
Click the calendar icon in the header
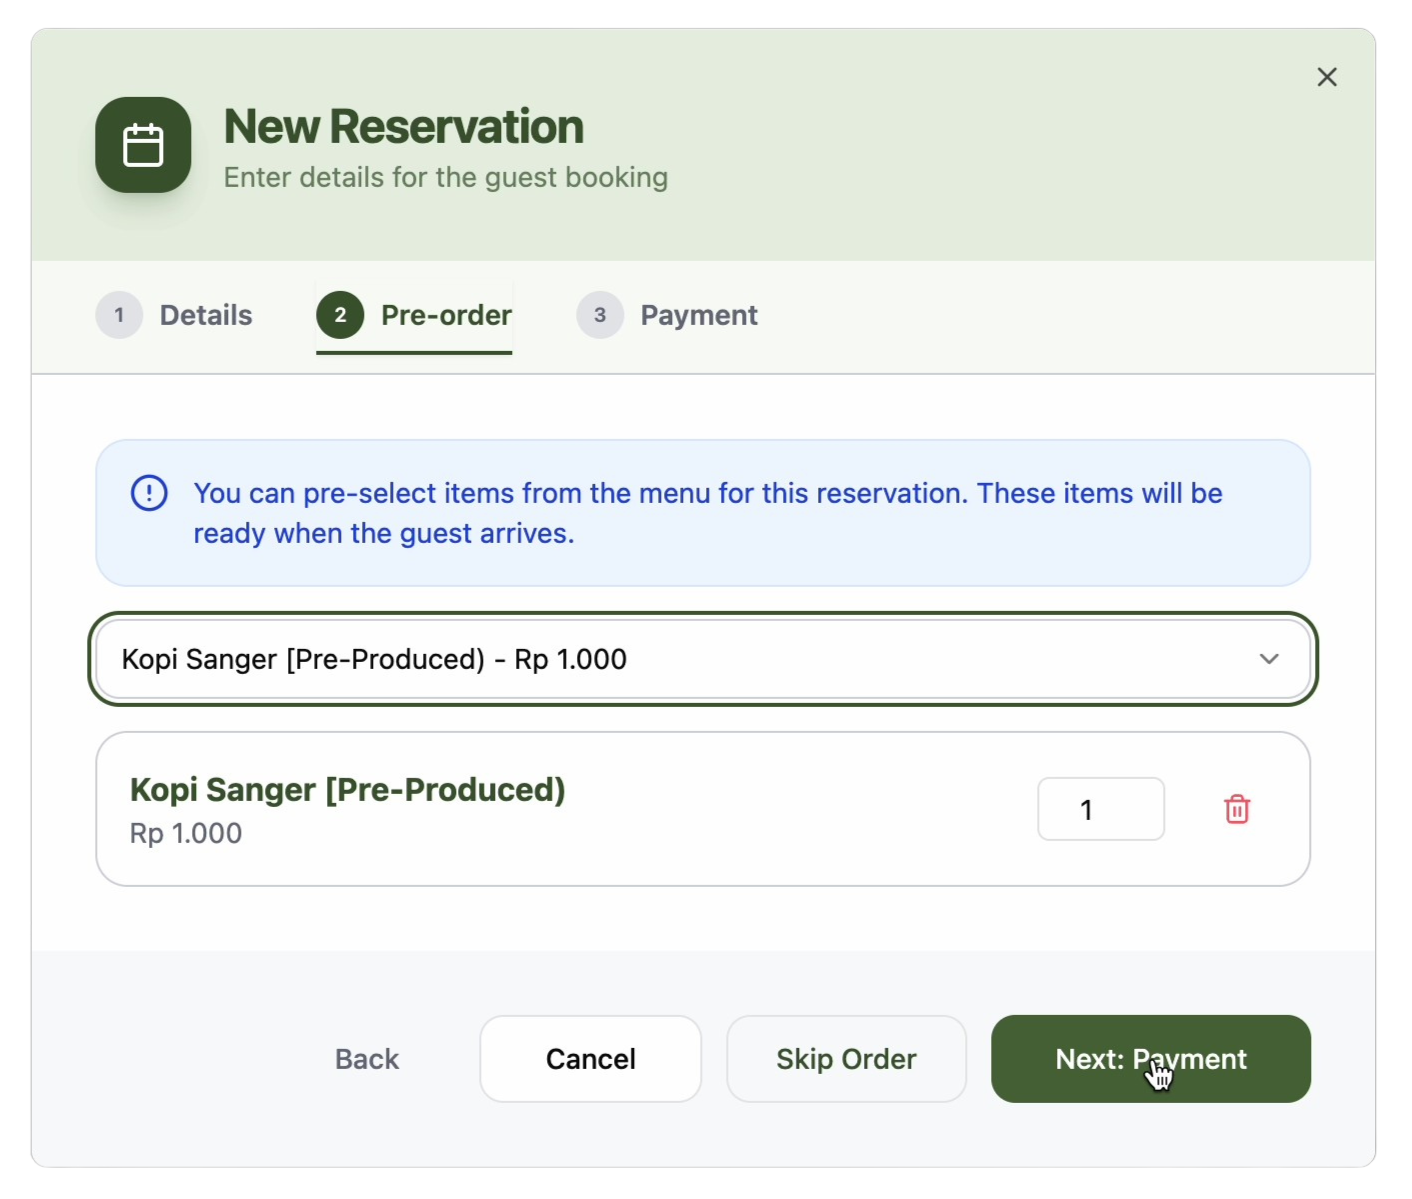(143, 145)
